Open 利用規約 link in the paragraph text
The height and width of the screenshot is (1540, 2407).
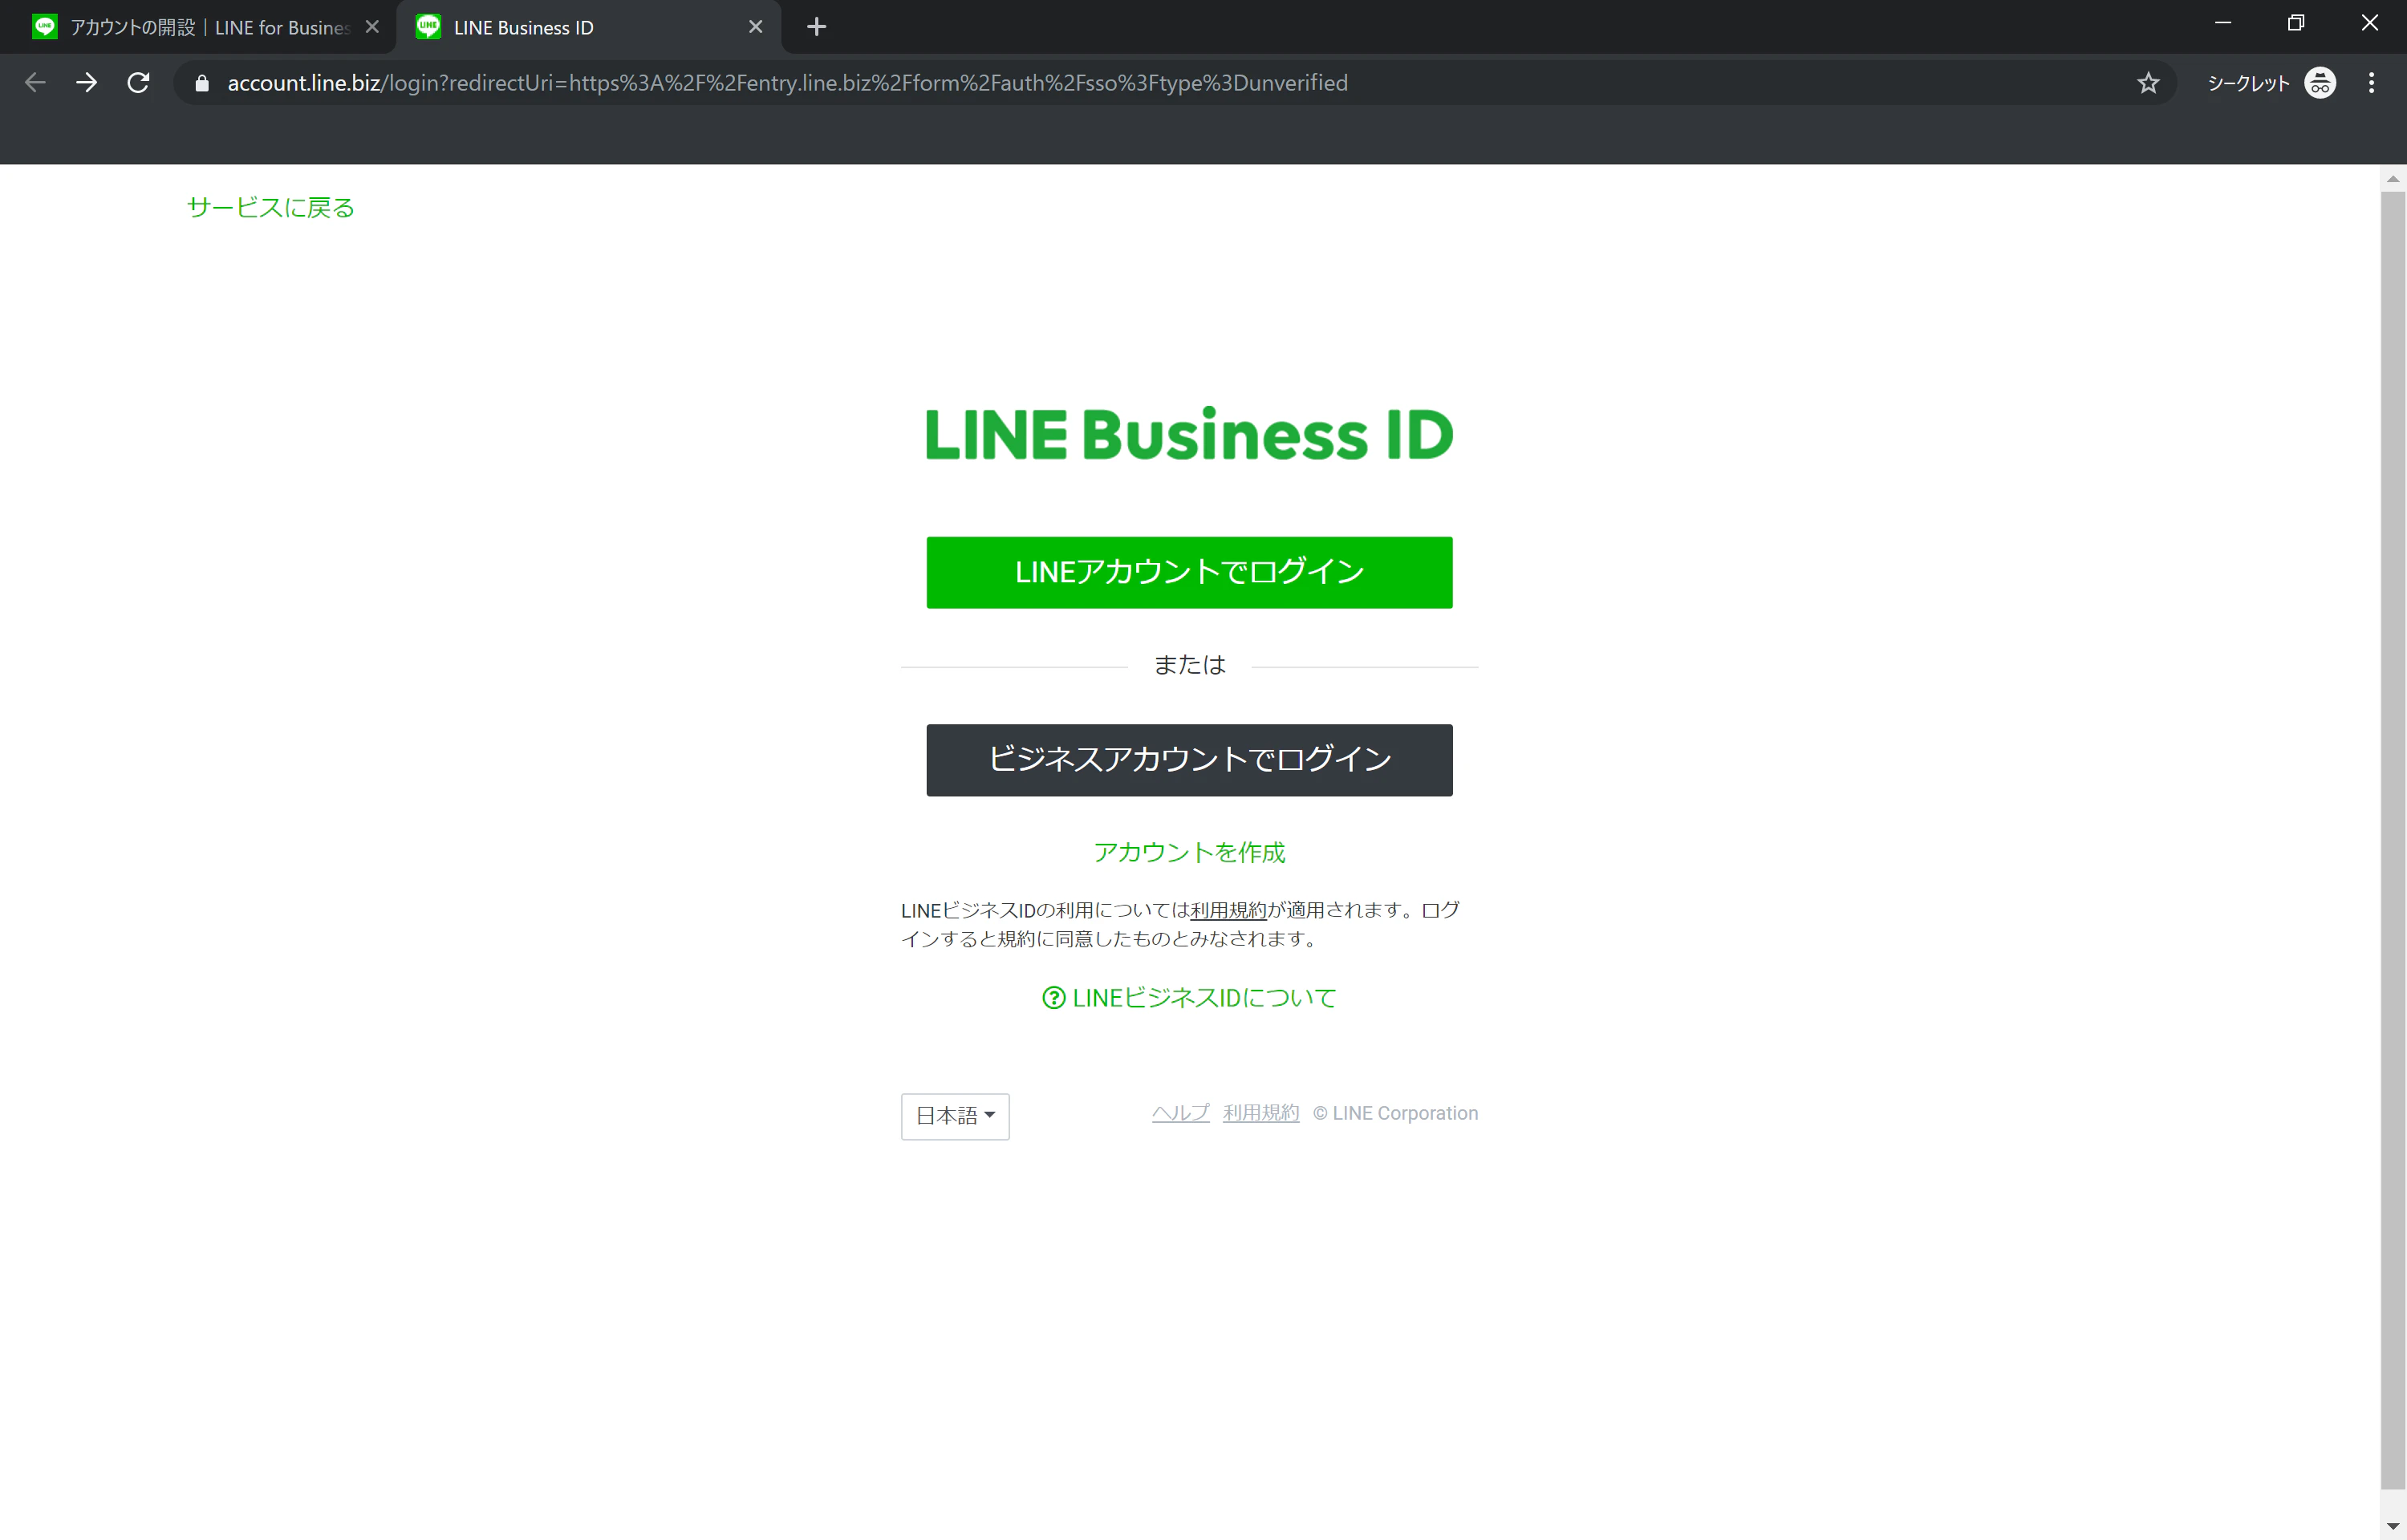(1228, 910)
